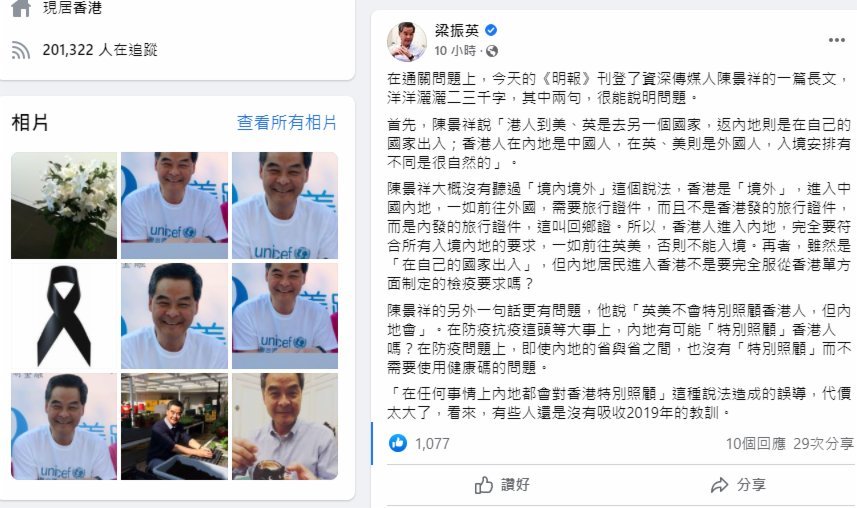Open the three-dot post options menu
The width and height of the screenshot is (857, 508).
[x=836, y=40]
